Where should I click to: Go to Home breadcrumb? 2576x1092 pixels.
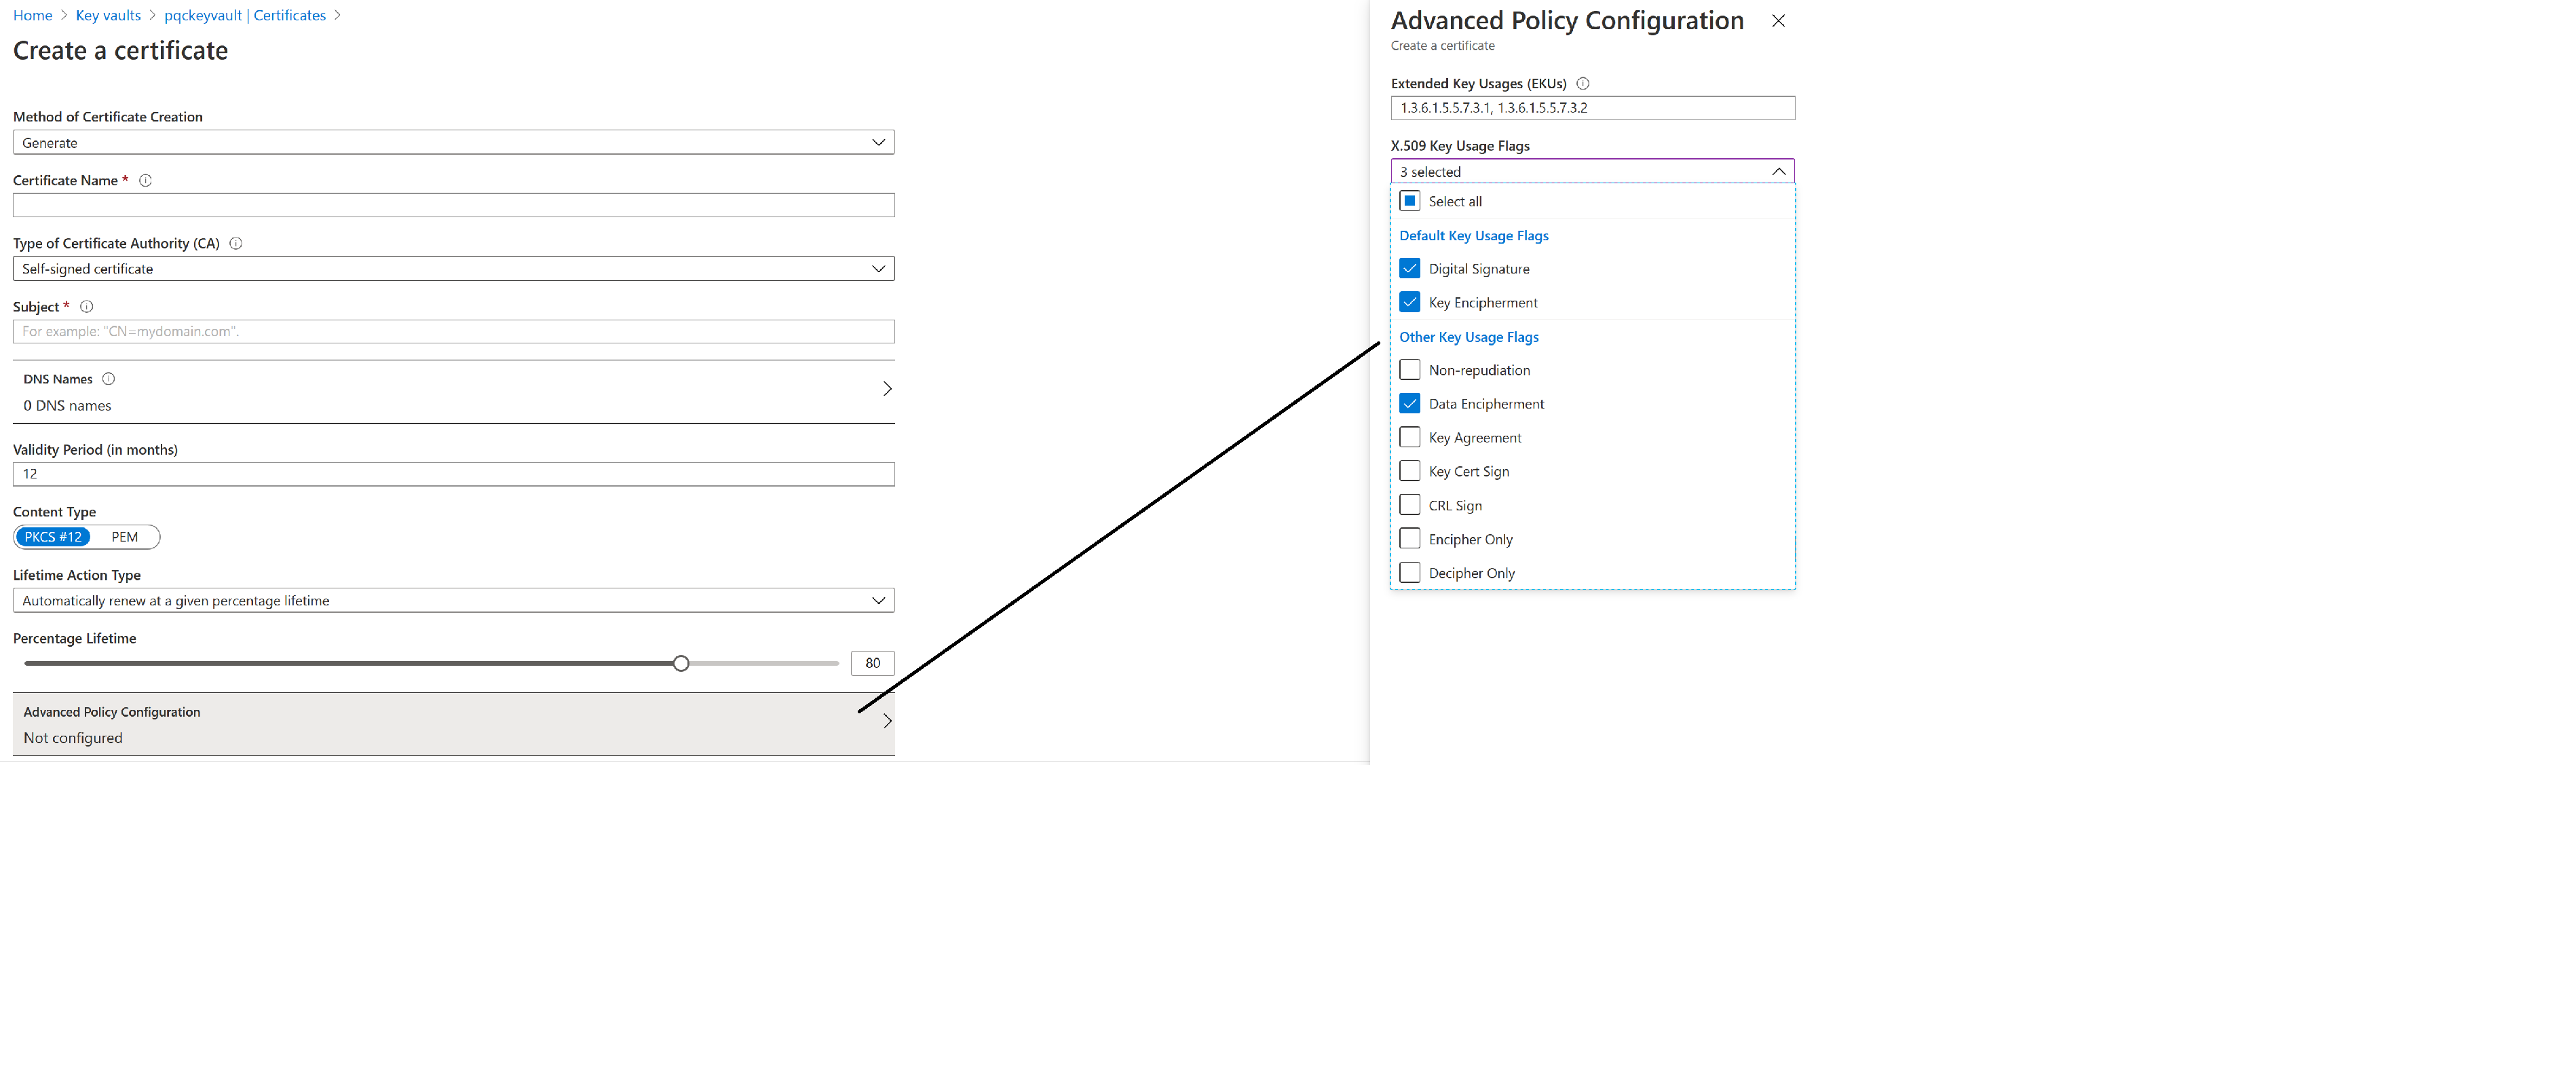coord(32,15)
